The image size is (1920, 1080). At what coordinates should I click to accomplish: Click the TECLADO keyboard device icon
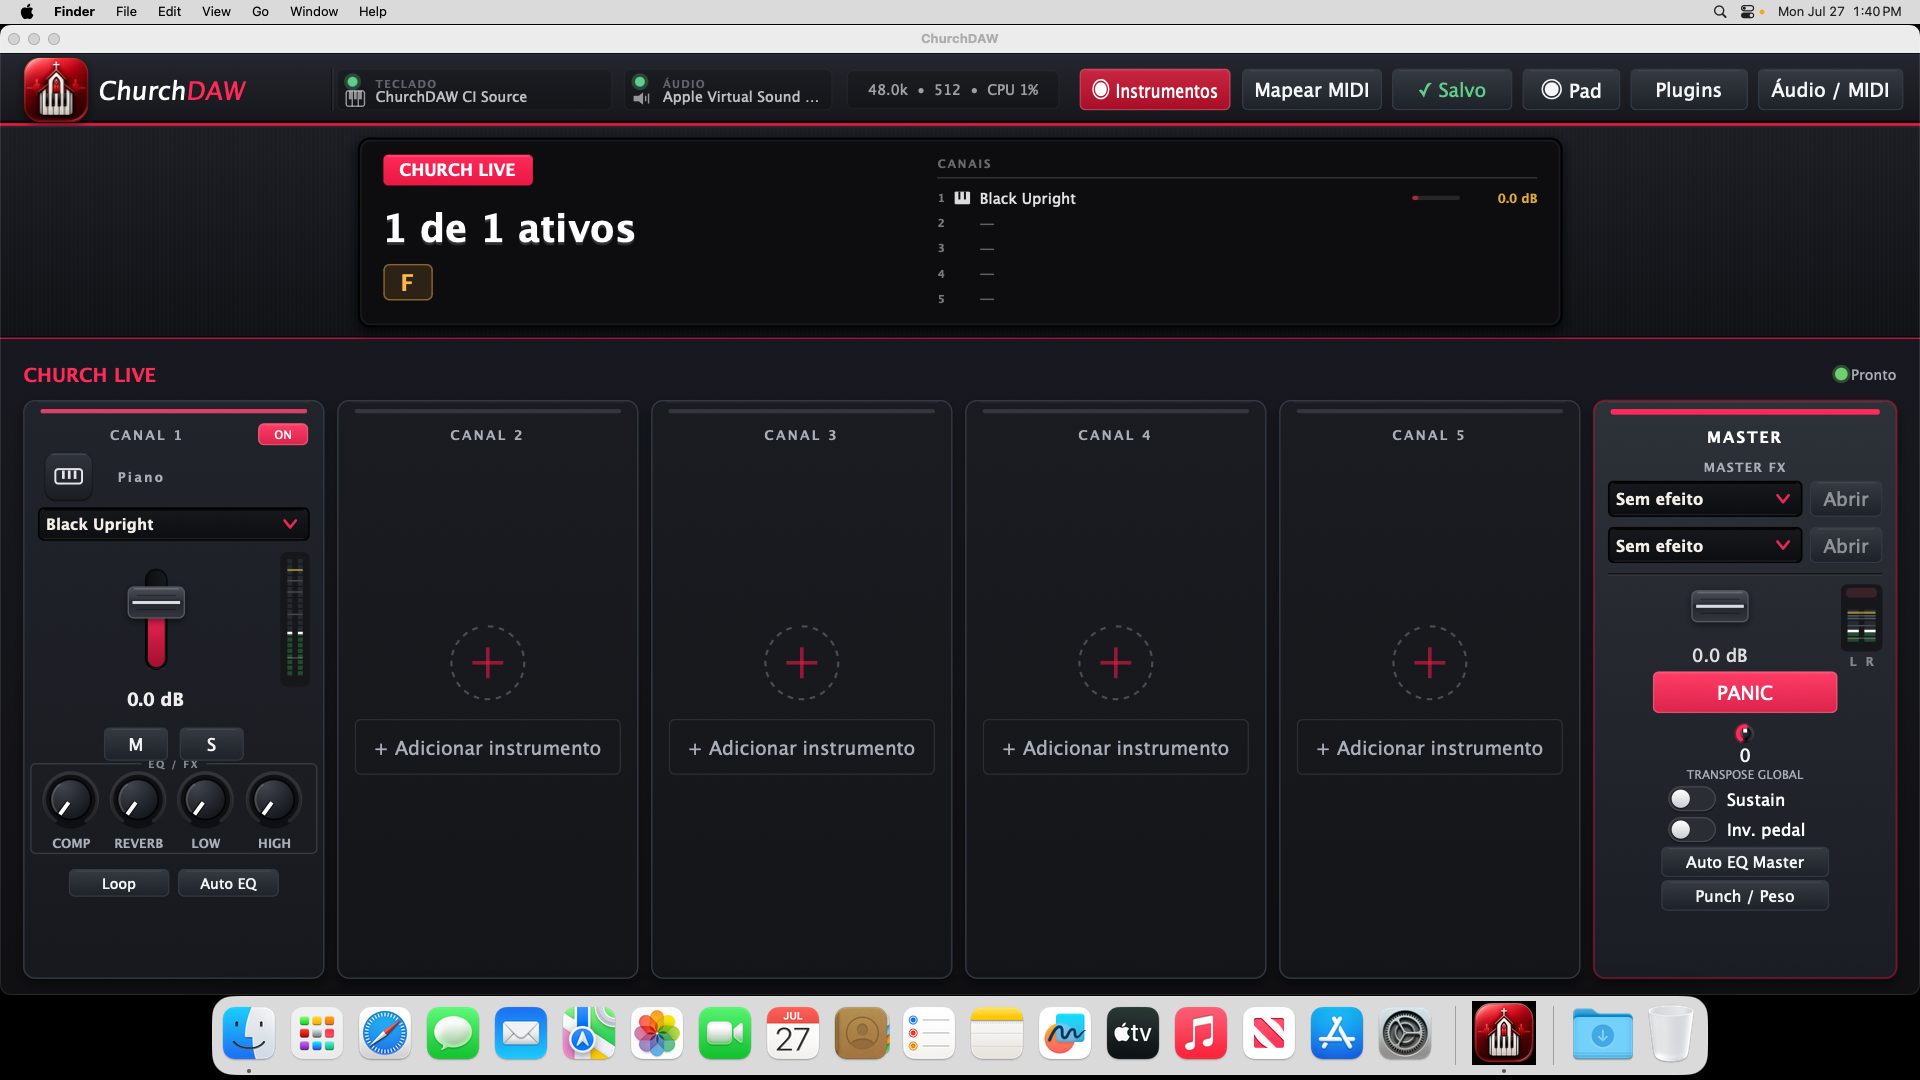pyautogui.click(x=355, y=98)
